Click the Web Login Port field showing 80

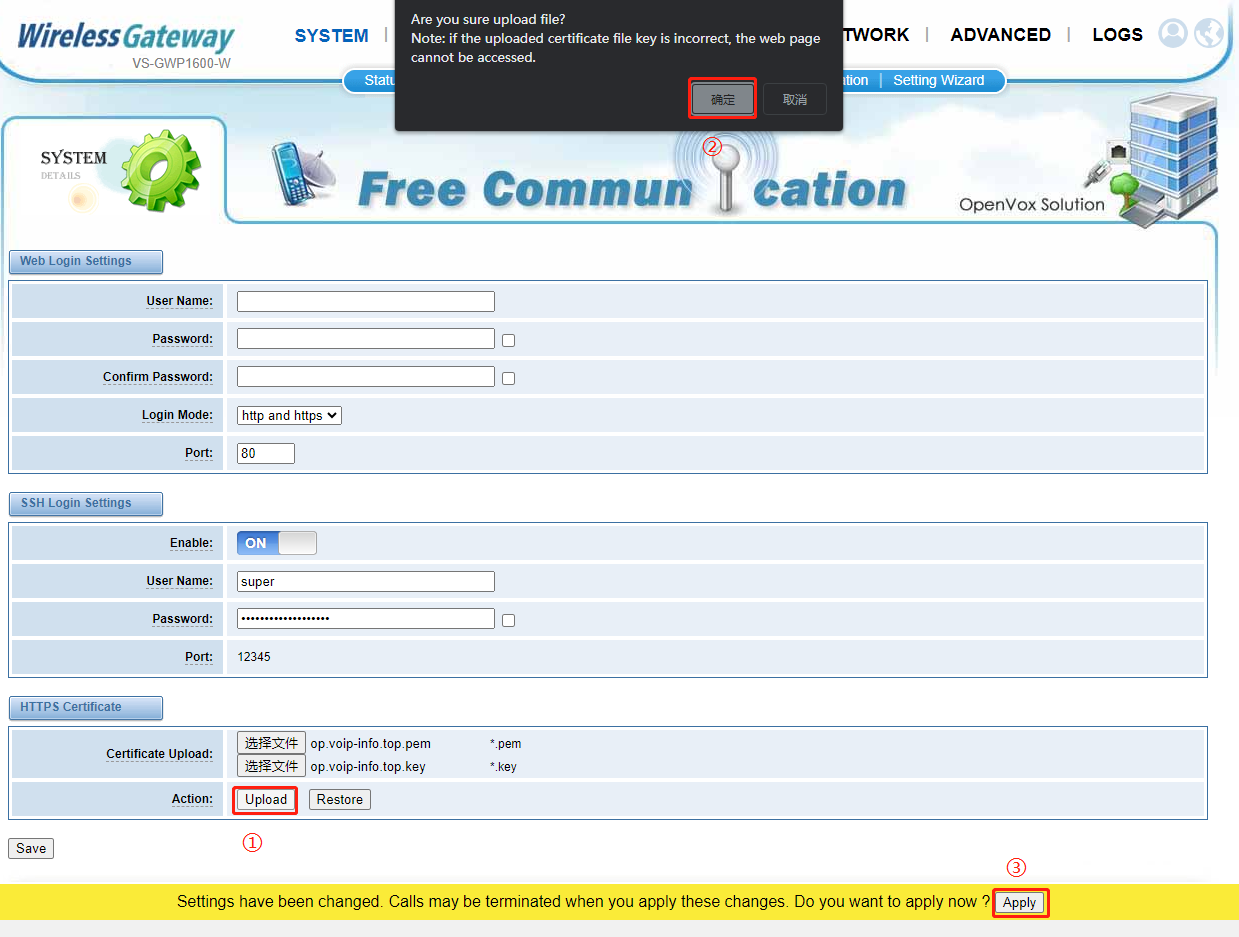[266, 453]
